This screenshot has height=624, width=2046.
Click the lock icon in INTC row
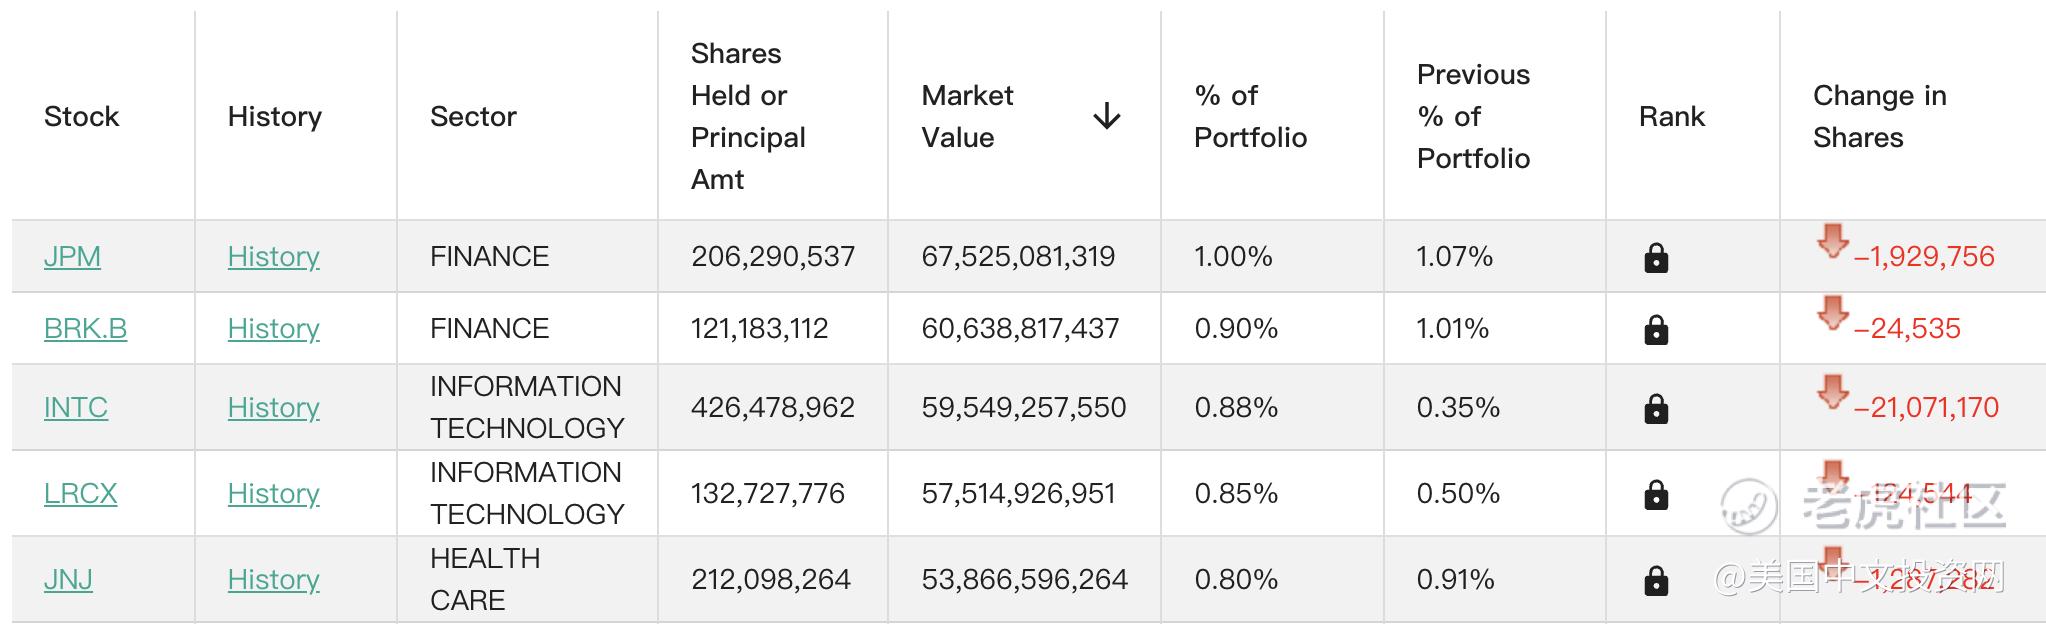pos(1656,409)
